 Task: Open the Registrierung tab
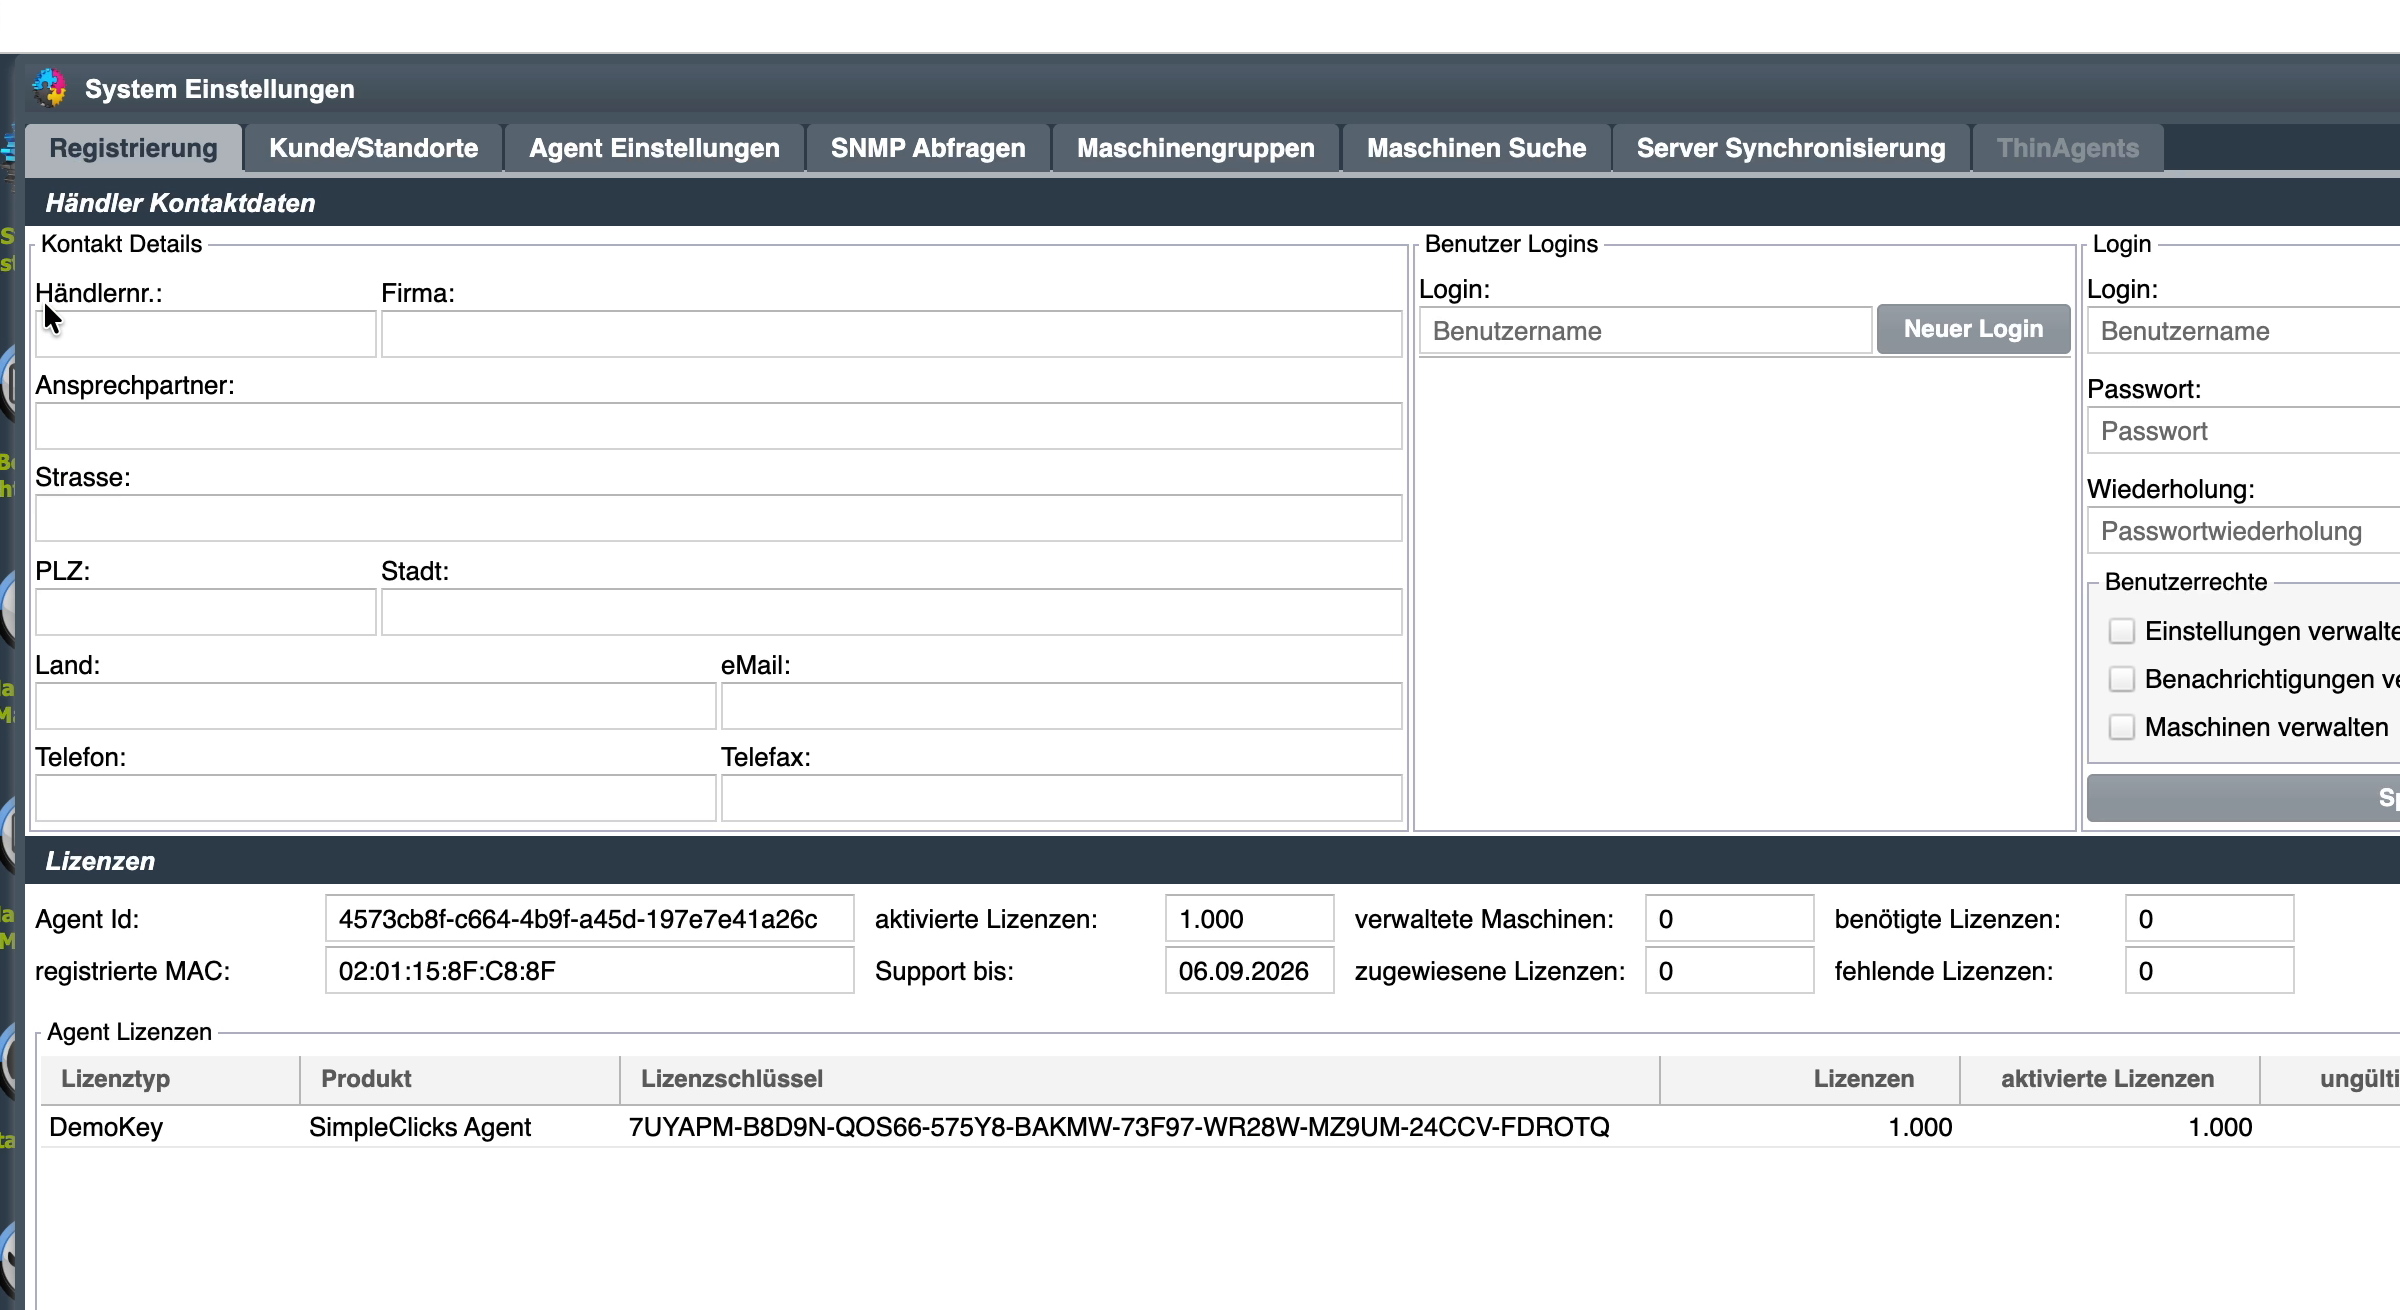pyautogui.click(x=133, y=148)
